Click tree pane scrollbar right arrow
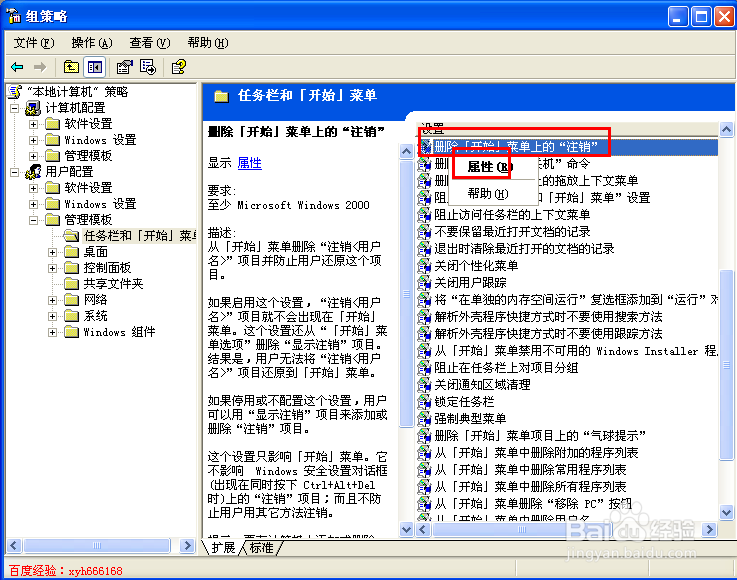The width and height of the screenshot is (737, 580). 188,545
